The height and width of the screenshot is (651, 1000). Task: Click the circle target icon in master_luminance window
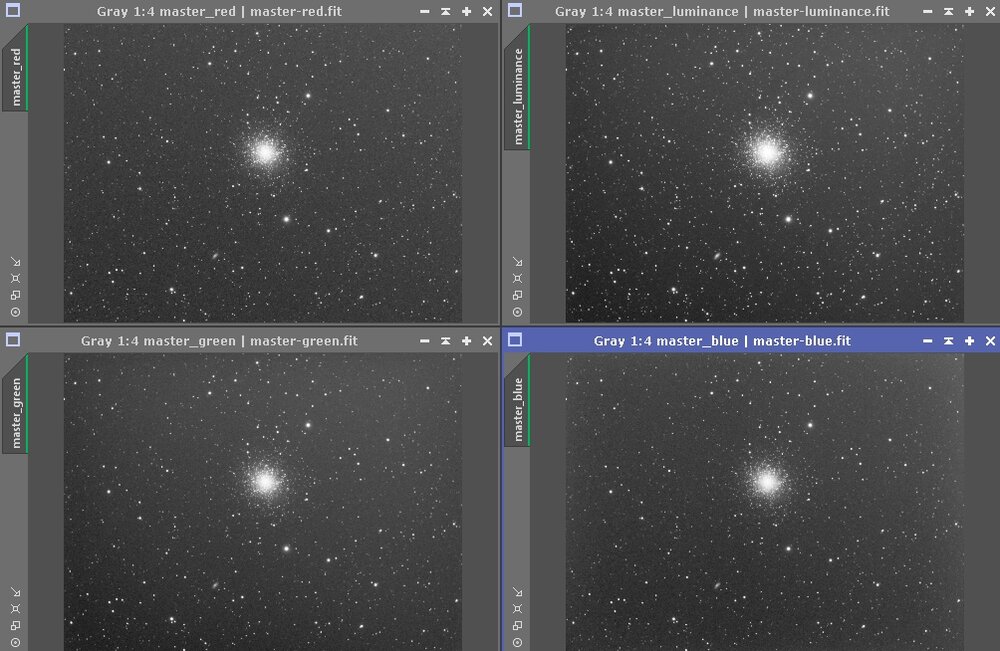tap(517, 312)
